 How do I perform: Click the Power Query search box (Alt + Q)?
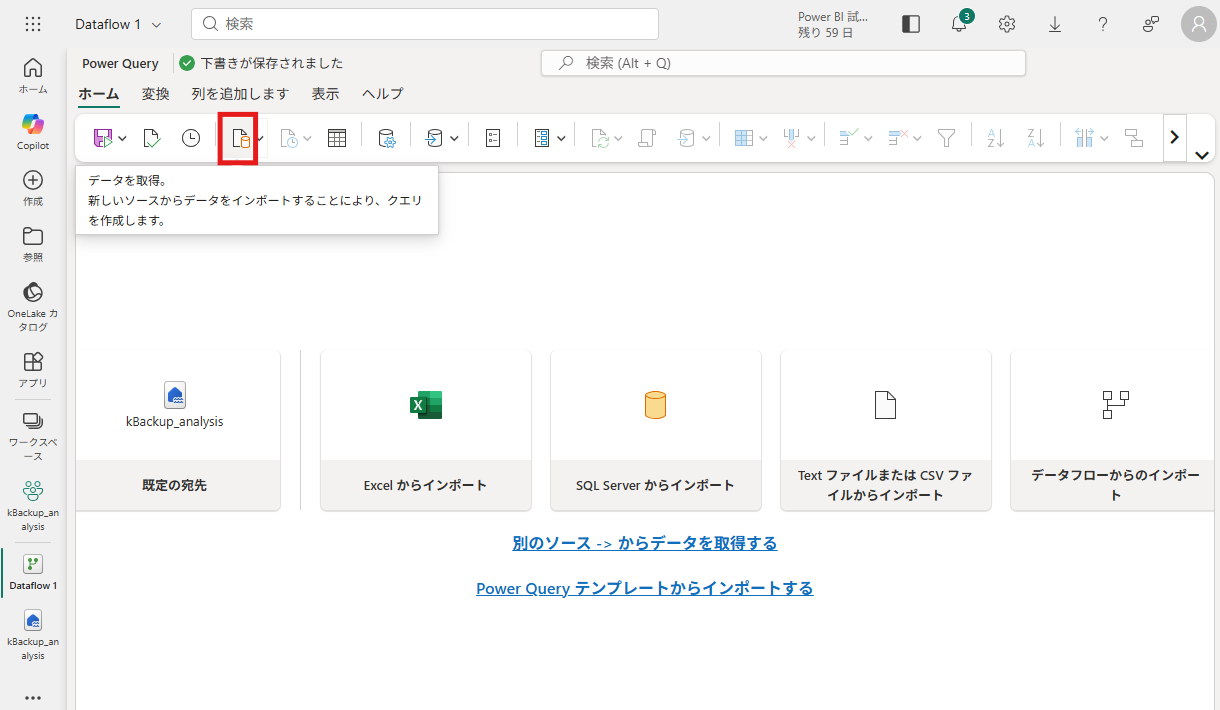[783, 63]
